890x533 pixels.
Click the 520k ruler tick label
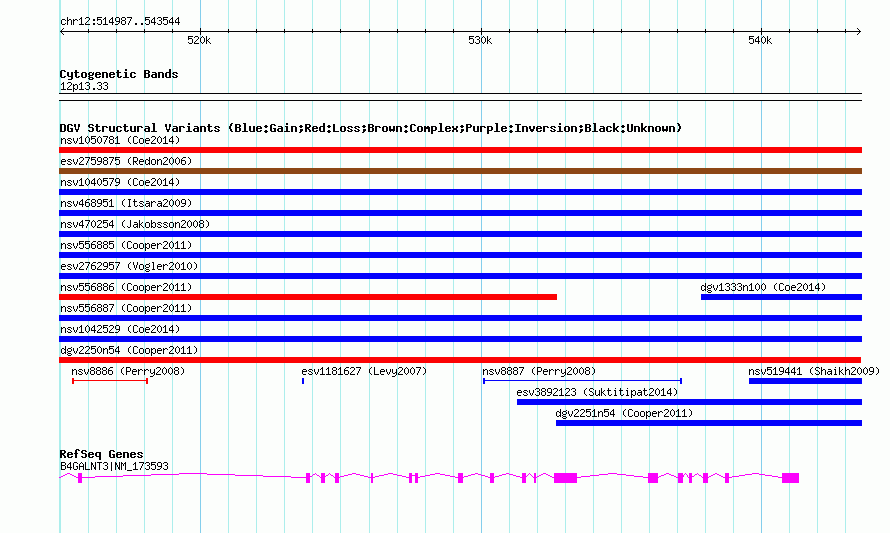click(199, 40)
